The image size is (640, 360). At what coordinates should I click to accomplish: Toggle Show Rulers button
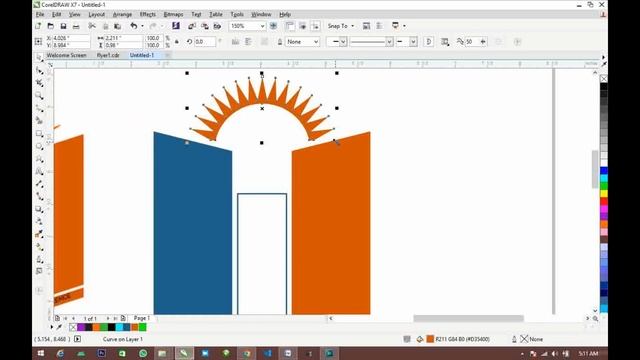290,26
